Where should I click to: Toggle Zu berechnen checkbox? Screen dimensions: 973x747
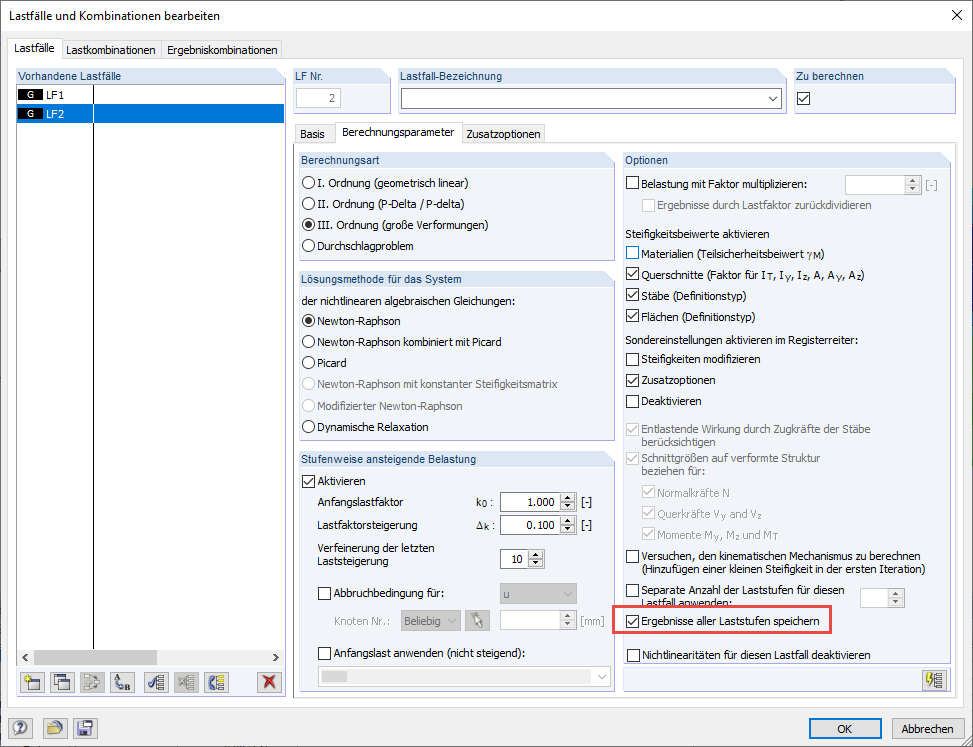coord(804,98)
